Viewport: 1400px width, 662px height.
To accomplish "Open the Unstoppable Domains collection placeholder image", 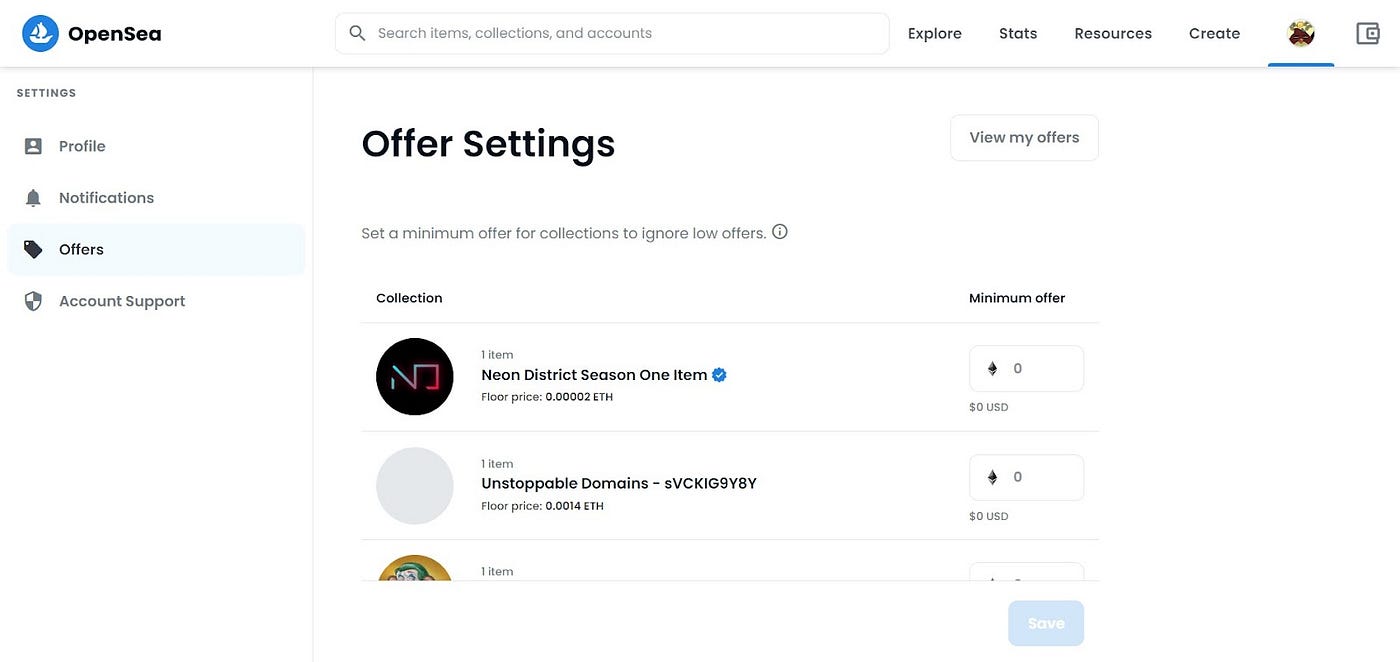I will tap(414, 486).
